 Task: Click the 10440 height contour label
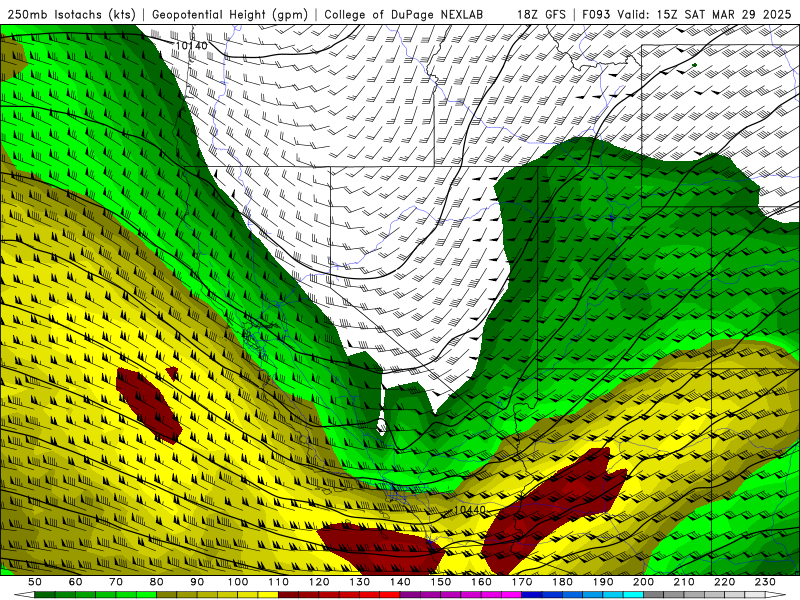click(469, 510)
